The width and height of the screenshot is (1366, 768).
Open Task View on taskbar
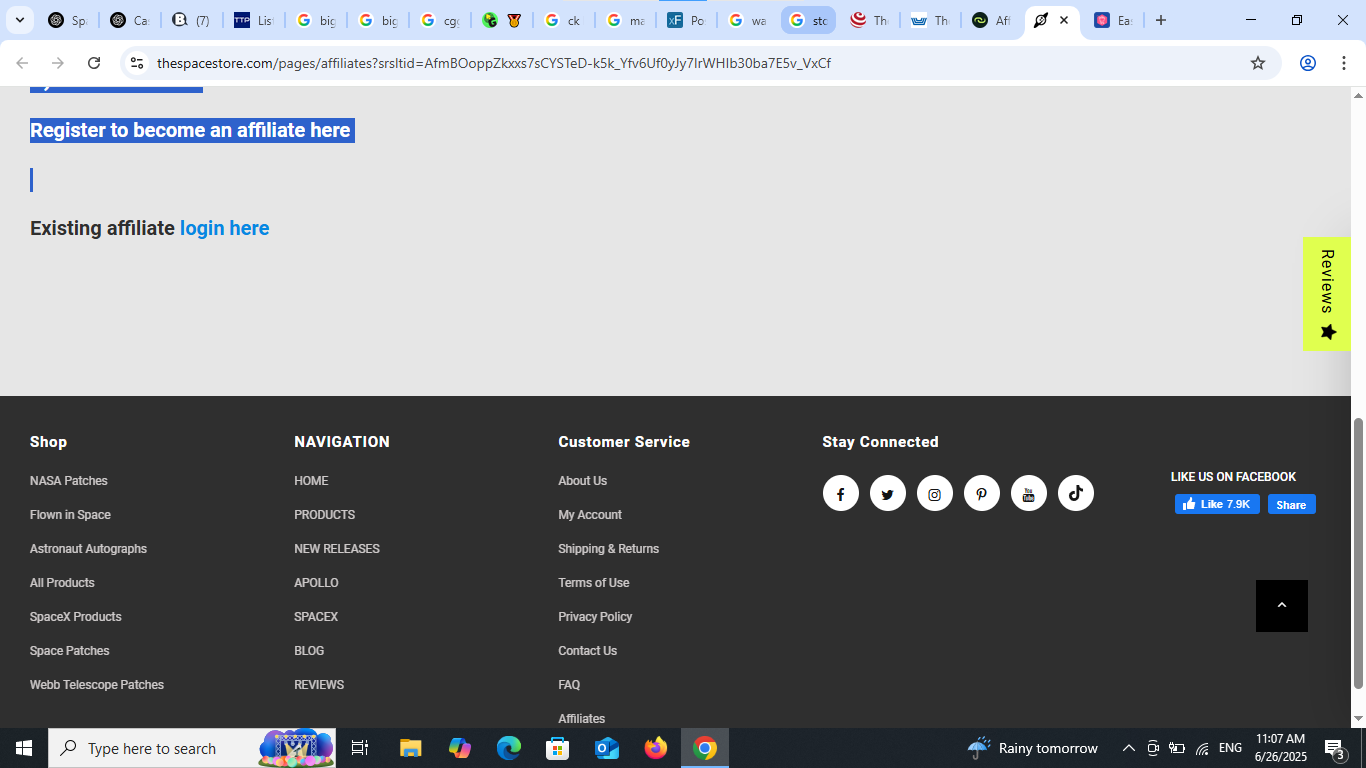coord(360,748)
